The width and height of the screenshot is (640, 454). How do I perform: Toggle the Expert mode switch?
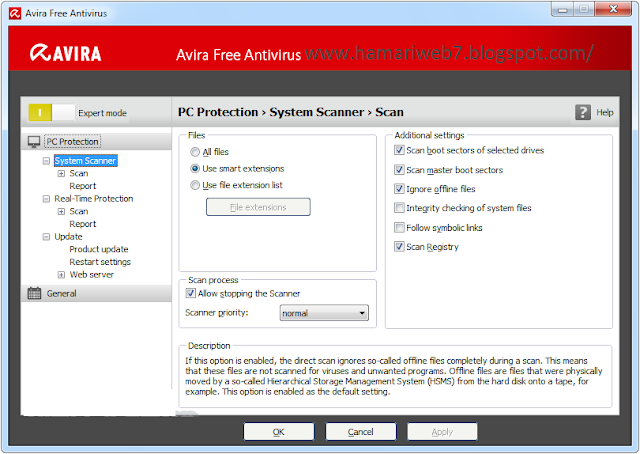(51, 113)
